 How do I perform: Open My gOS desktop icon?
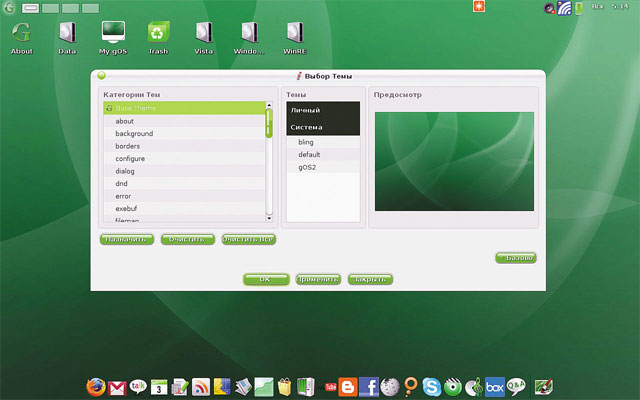pos(113,38)
